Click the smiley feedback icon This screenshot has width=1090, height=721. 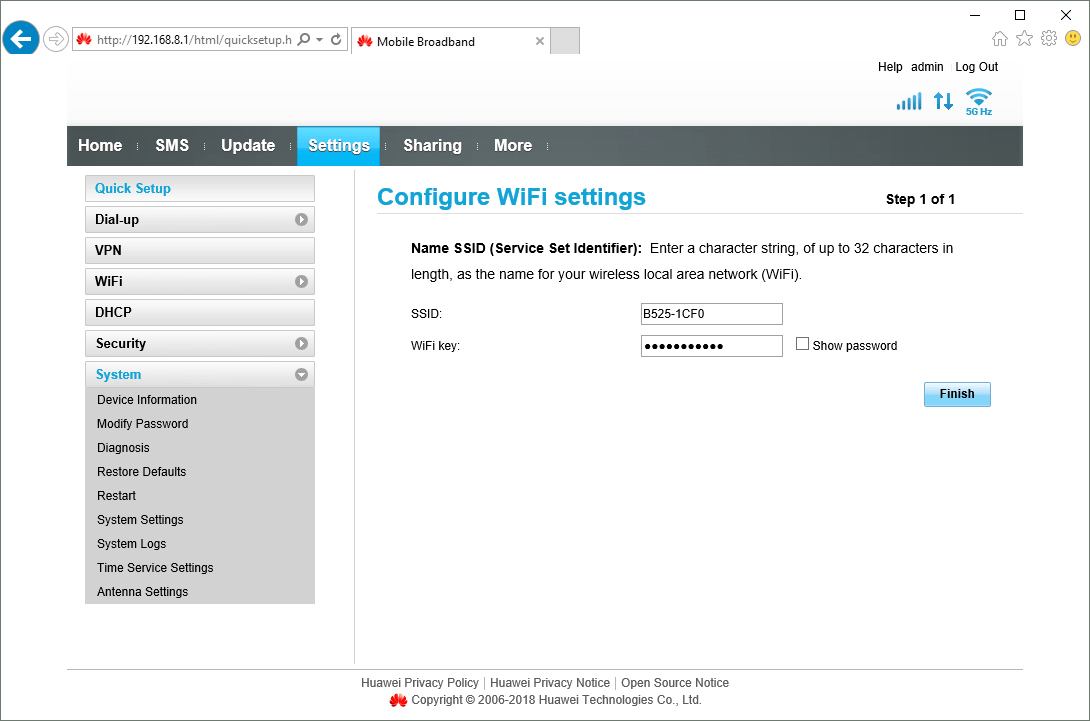1072,37
